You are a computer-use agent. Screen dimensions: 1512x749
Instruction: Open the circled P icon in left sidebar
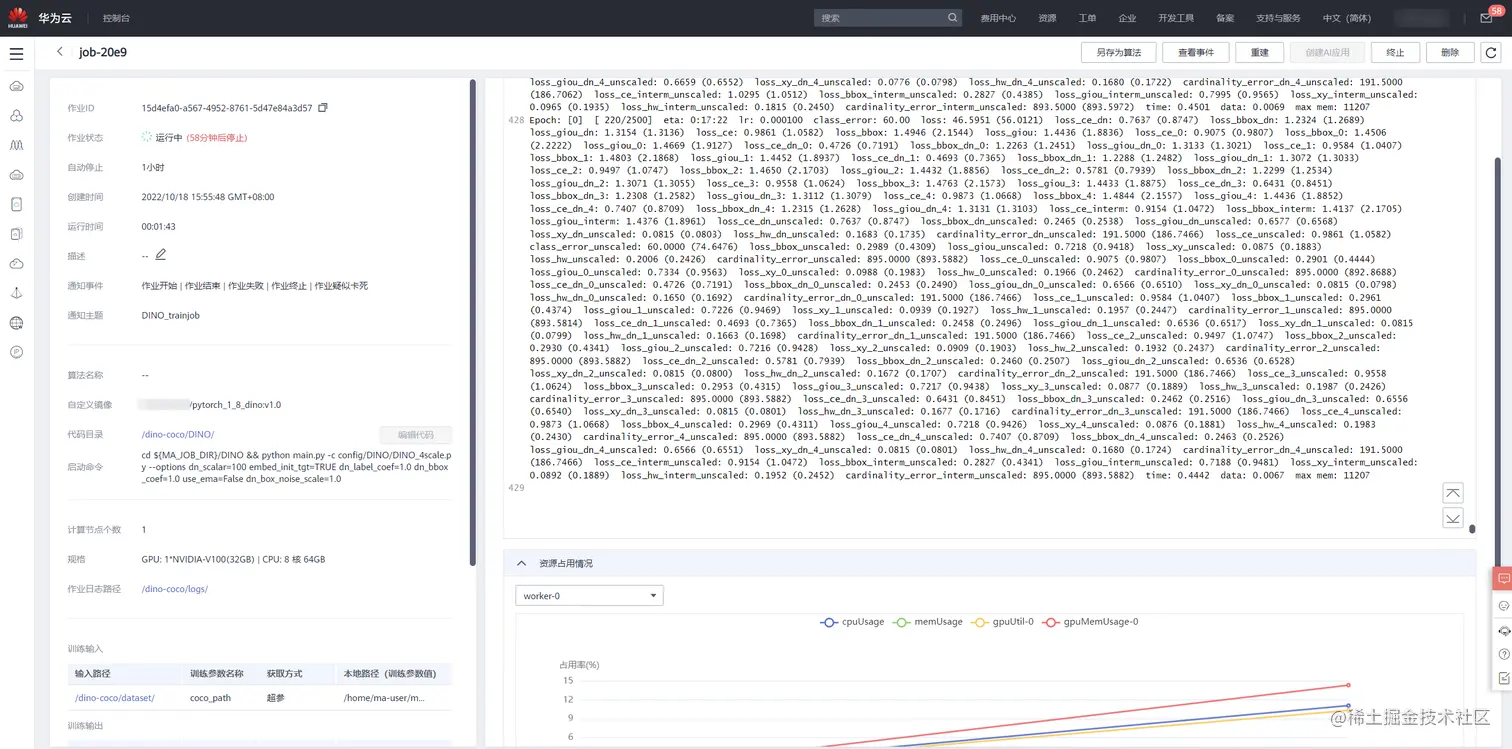[x=16, y=352]
